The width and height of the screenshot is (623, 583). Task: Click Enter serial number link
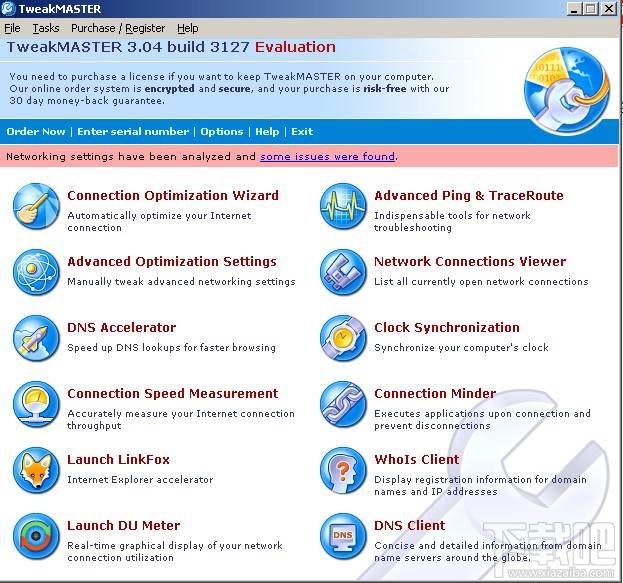point(133,132)
